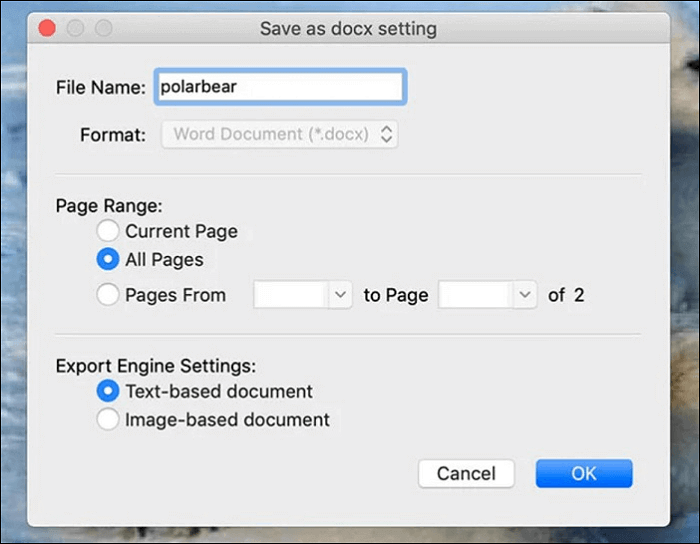Click the Save as docx setting title
This screenshot has height=544, width=700.
348,28
